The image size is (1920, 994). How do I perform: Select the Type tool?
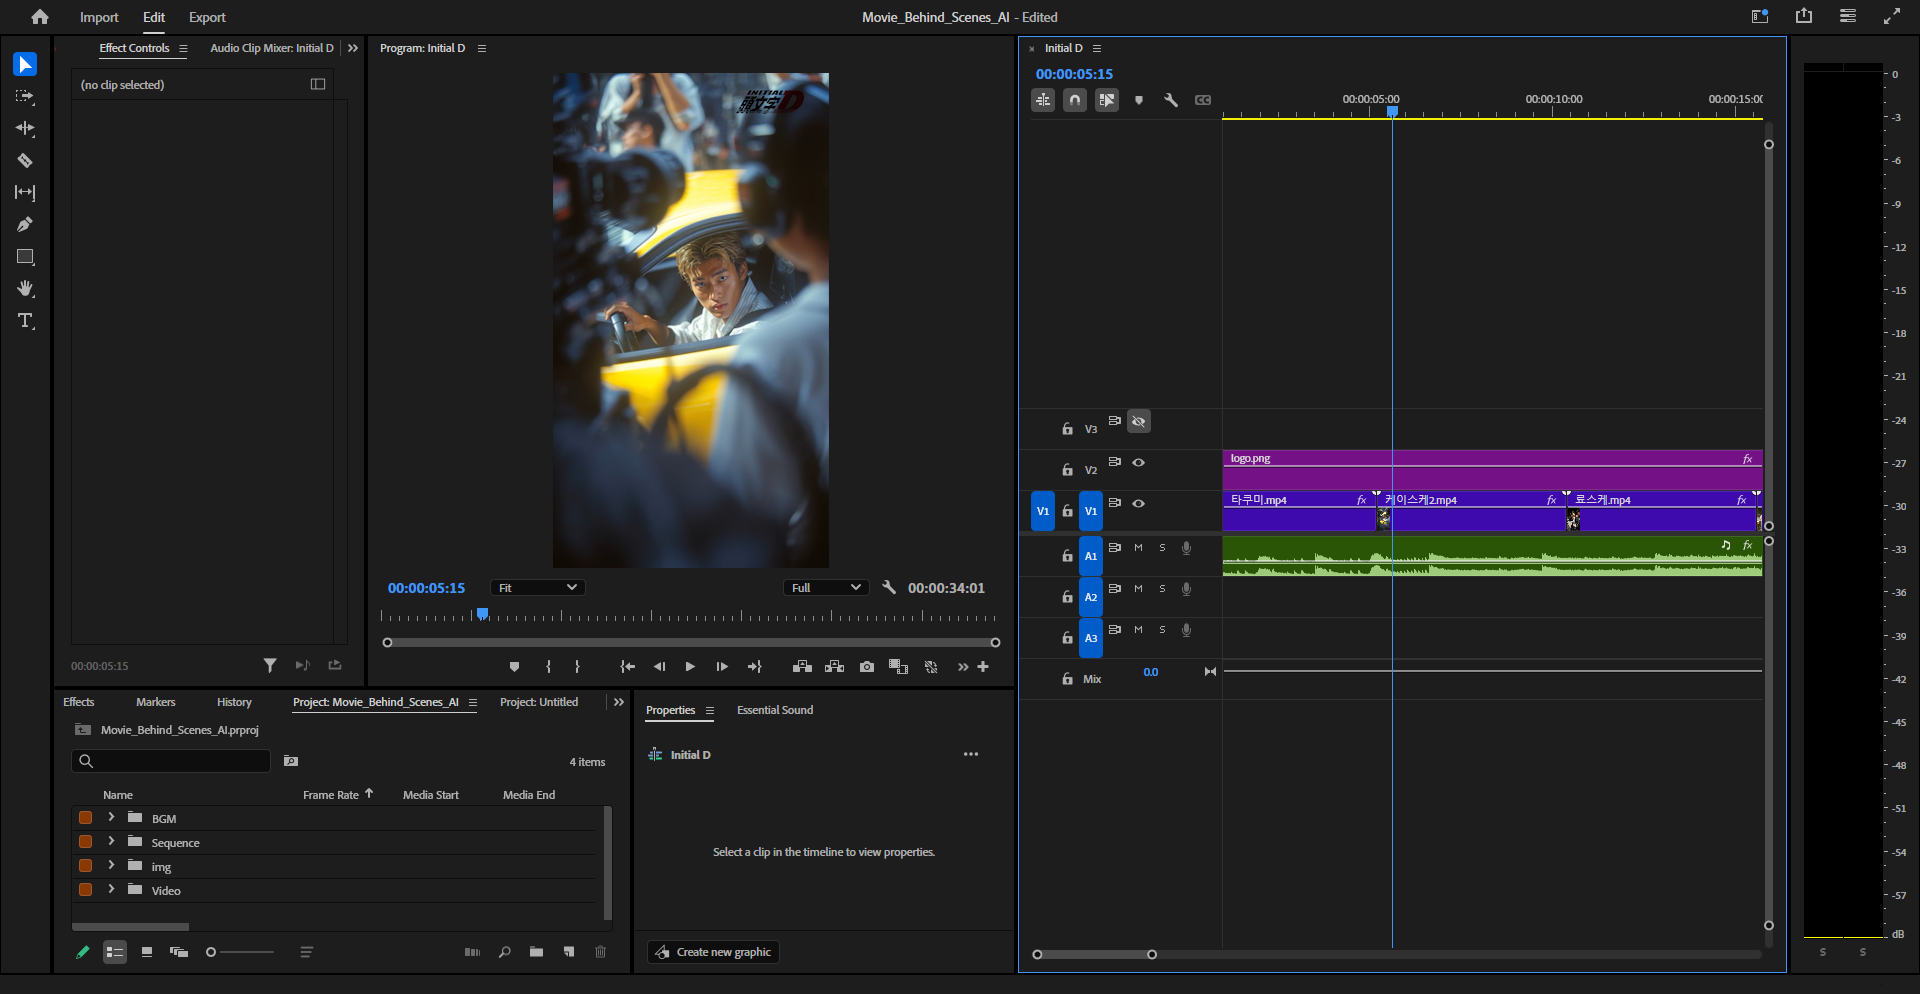25,321
